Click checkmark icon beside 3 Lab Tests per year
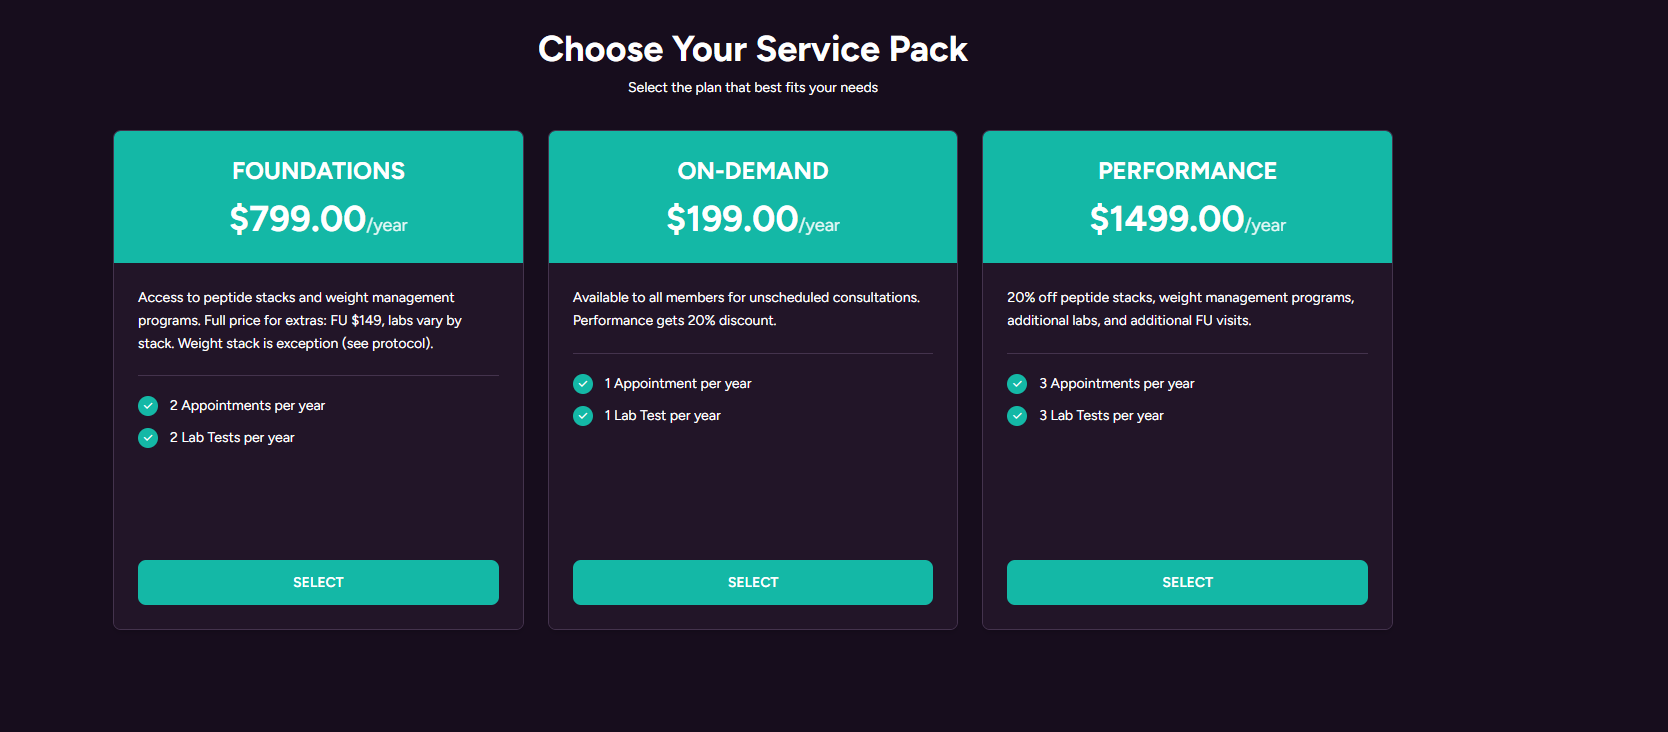 point(1017,416)
